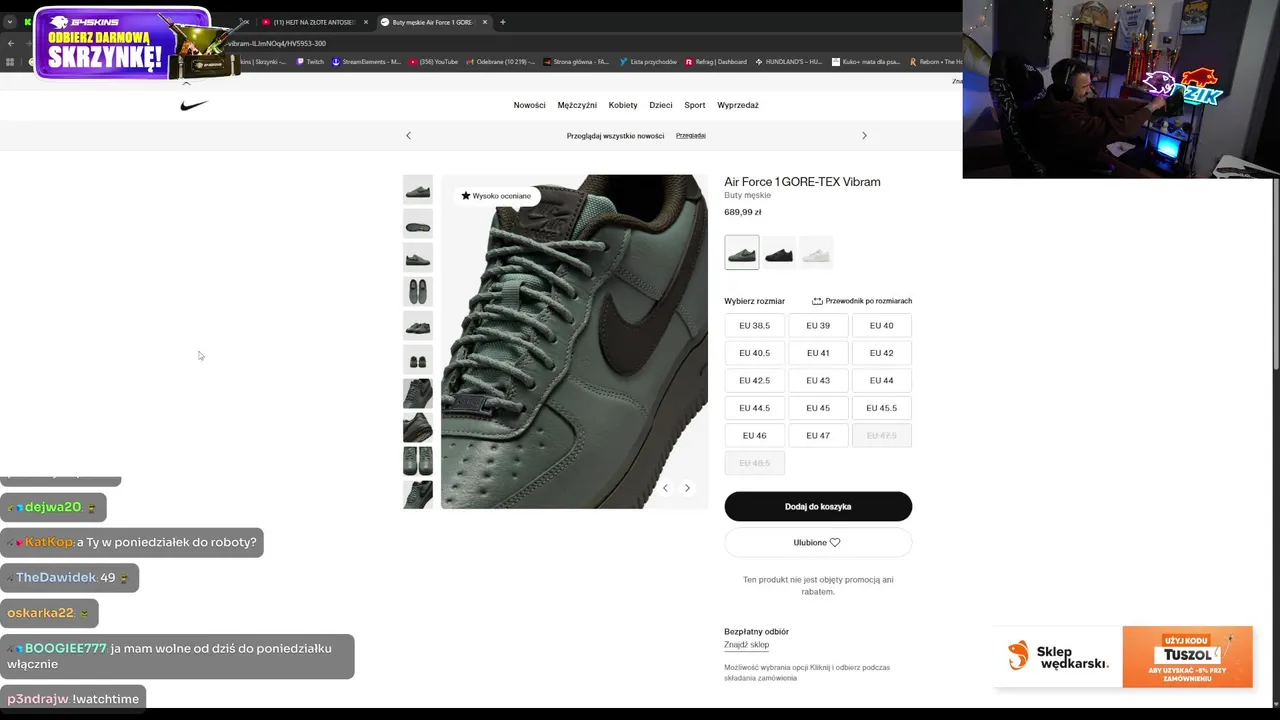Choose size EU 42.5
This screenshot has height=720, width=1280.
[754, 380]
